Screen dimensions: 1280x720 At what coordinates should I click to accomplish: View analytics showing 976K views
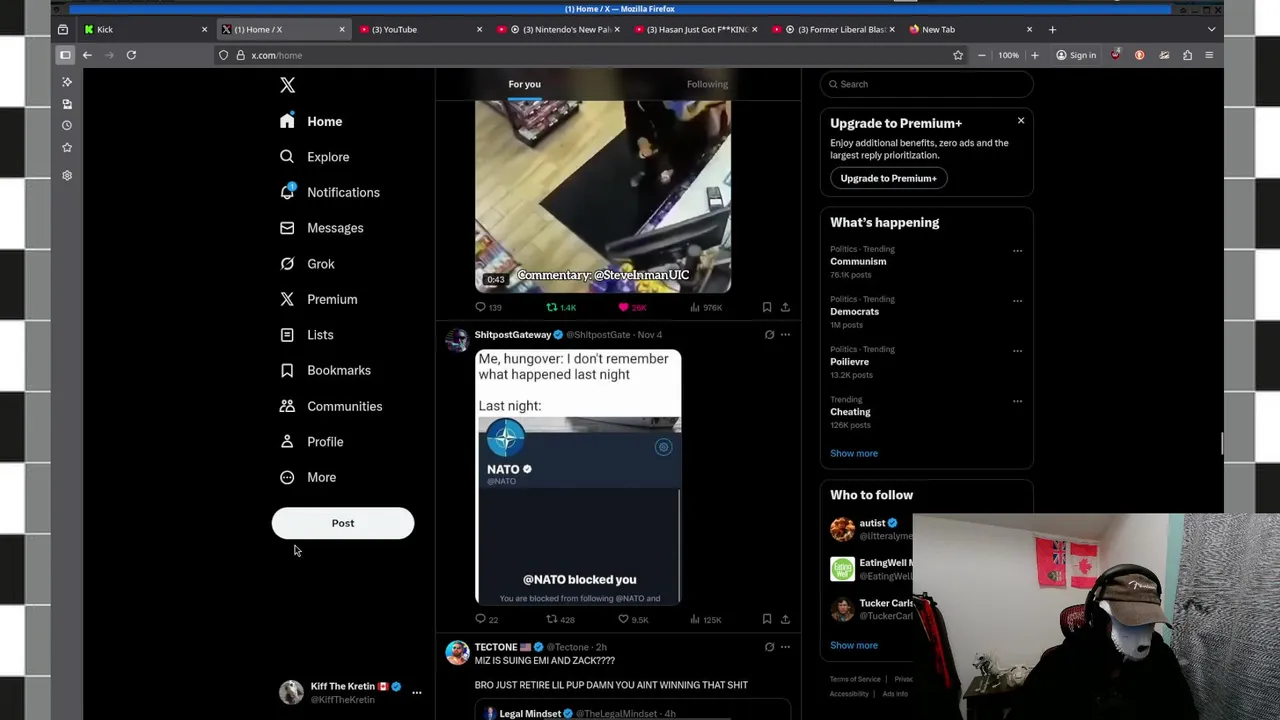point(706,307)
